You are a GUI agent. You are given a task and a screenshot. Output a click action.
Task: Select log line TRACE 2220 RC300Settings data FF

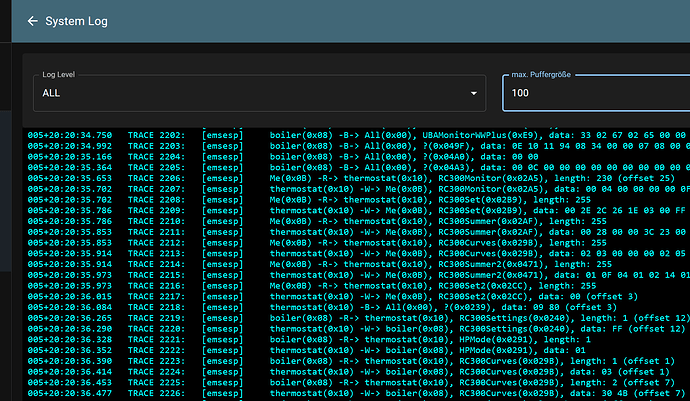356,329
